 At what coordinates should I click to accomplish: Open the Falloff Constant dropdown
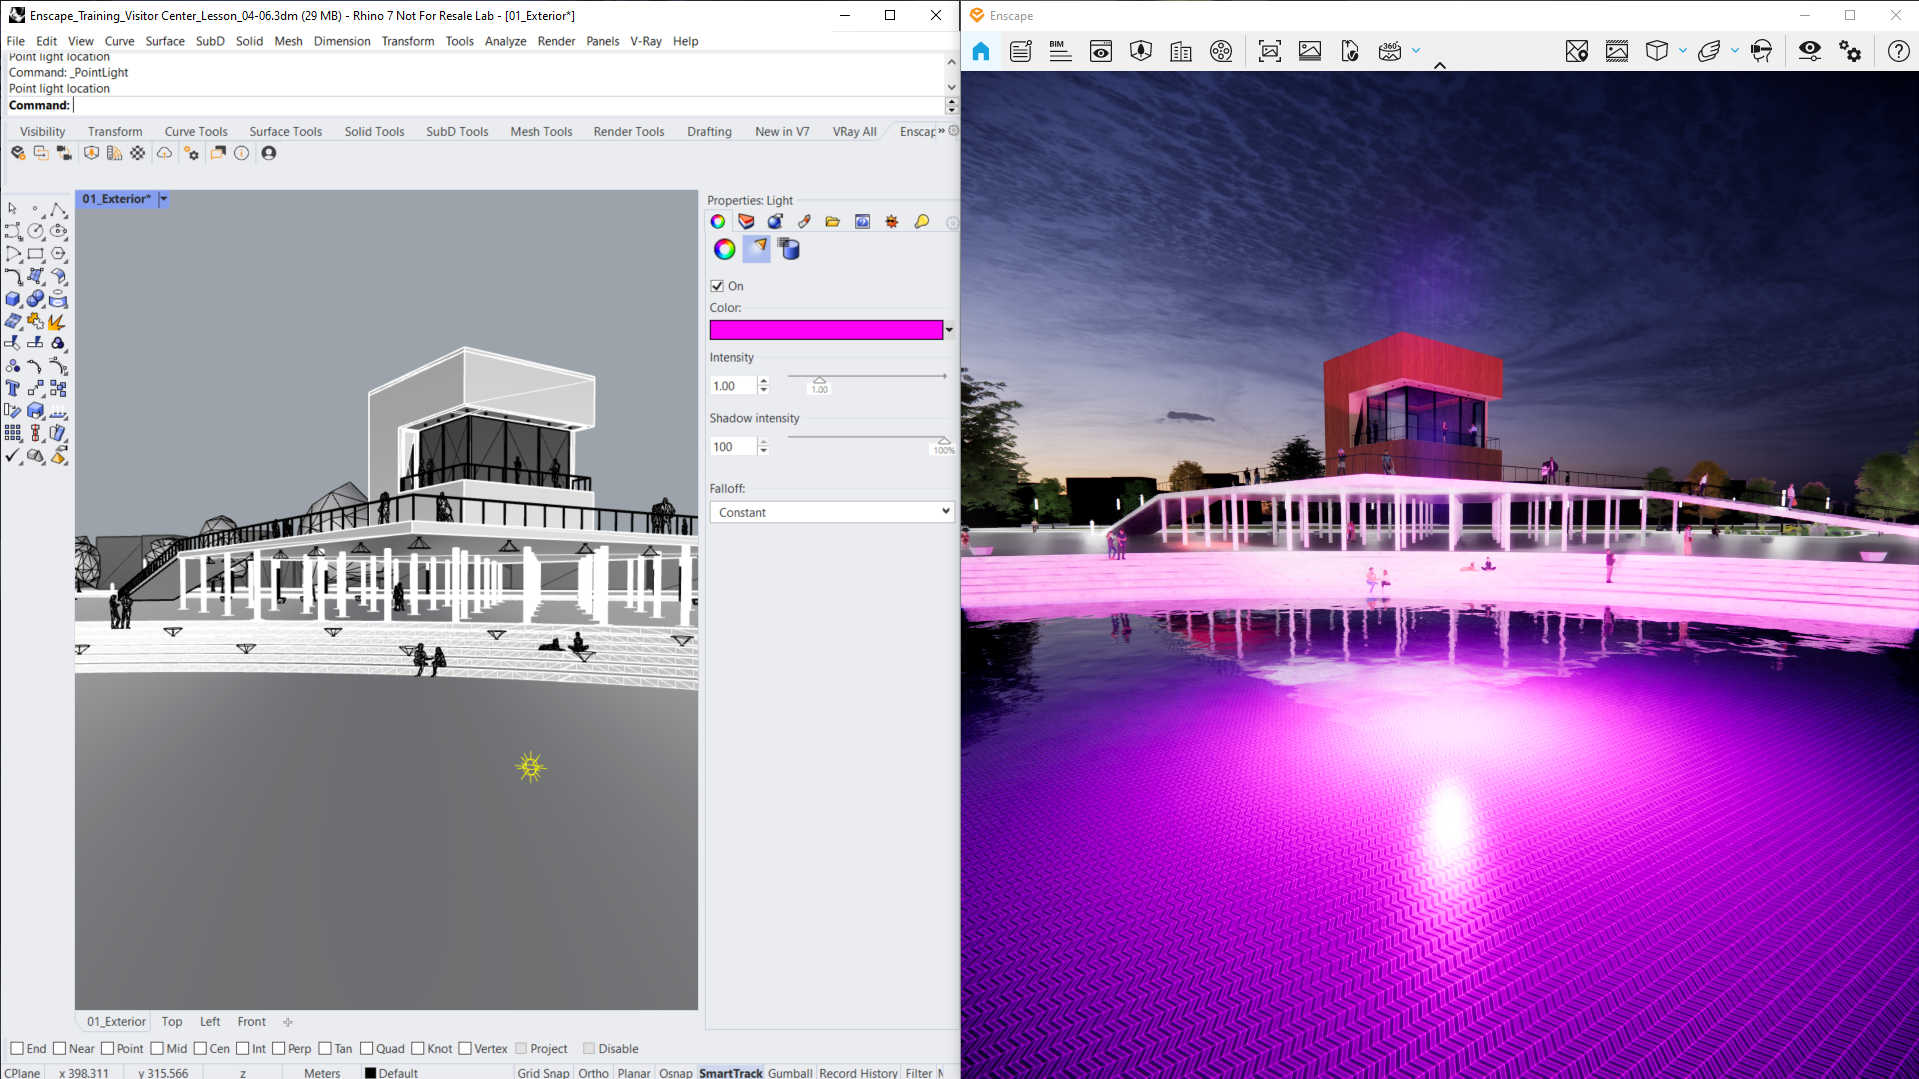832,512
